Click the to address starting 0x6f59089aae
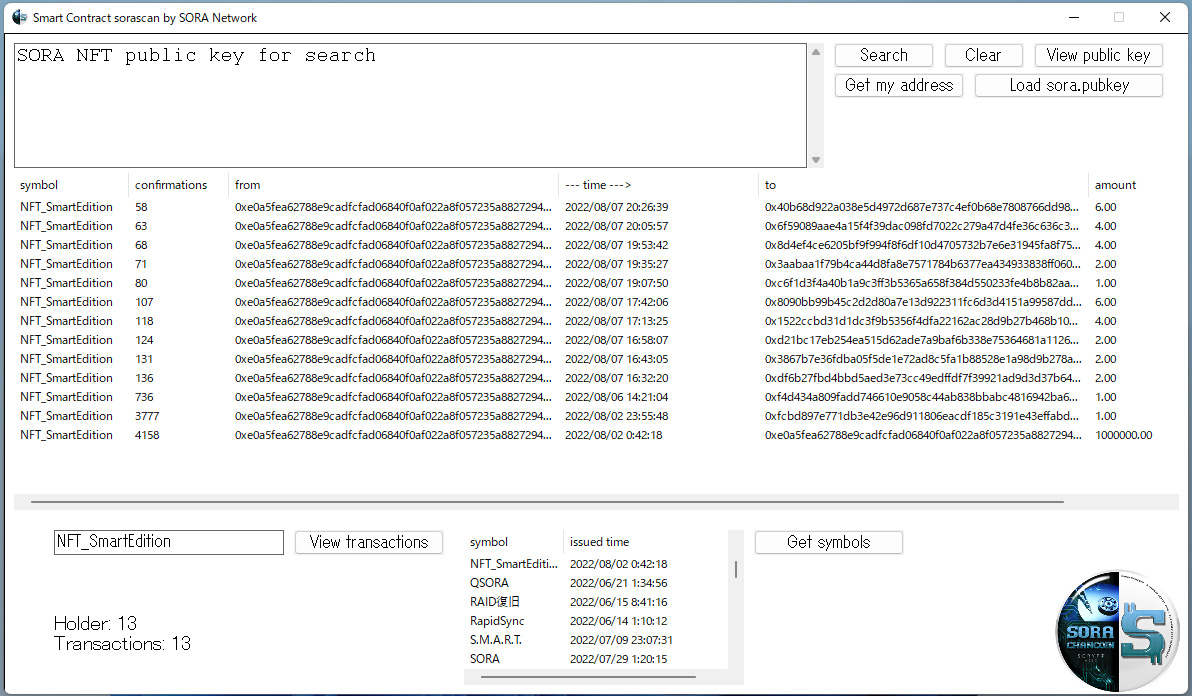Viewport: 1192px width, 696px height. [x=922, y=226]
